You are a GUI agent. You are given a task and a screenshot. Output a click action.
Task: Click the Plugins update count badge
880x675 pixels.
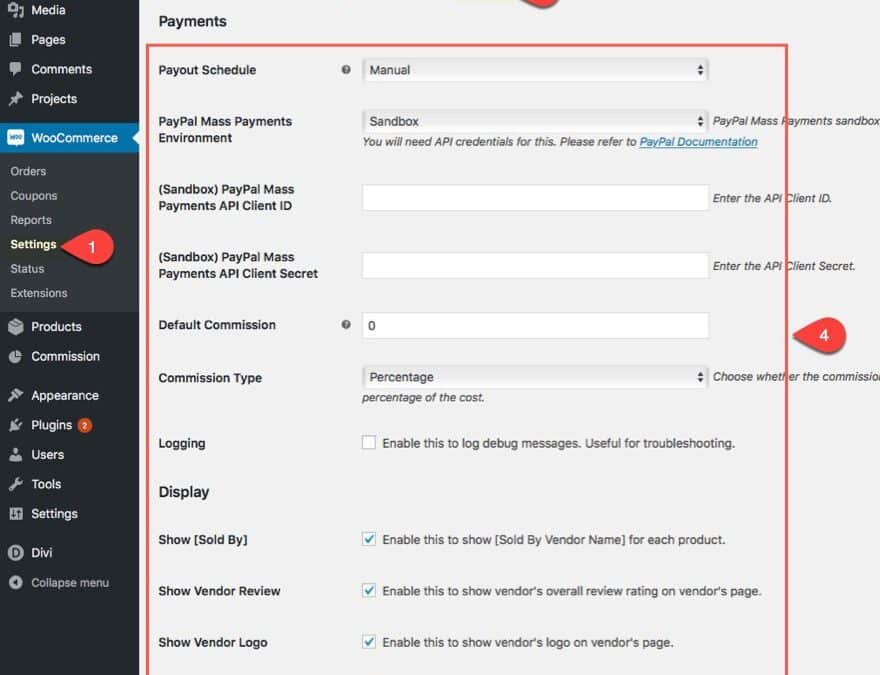tap(84, 425)
